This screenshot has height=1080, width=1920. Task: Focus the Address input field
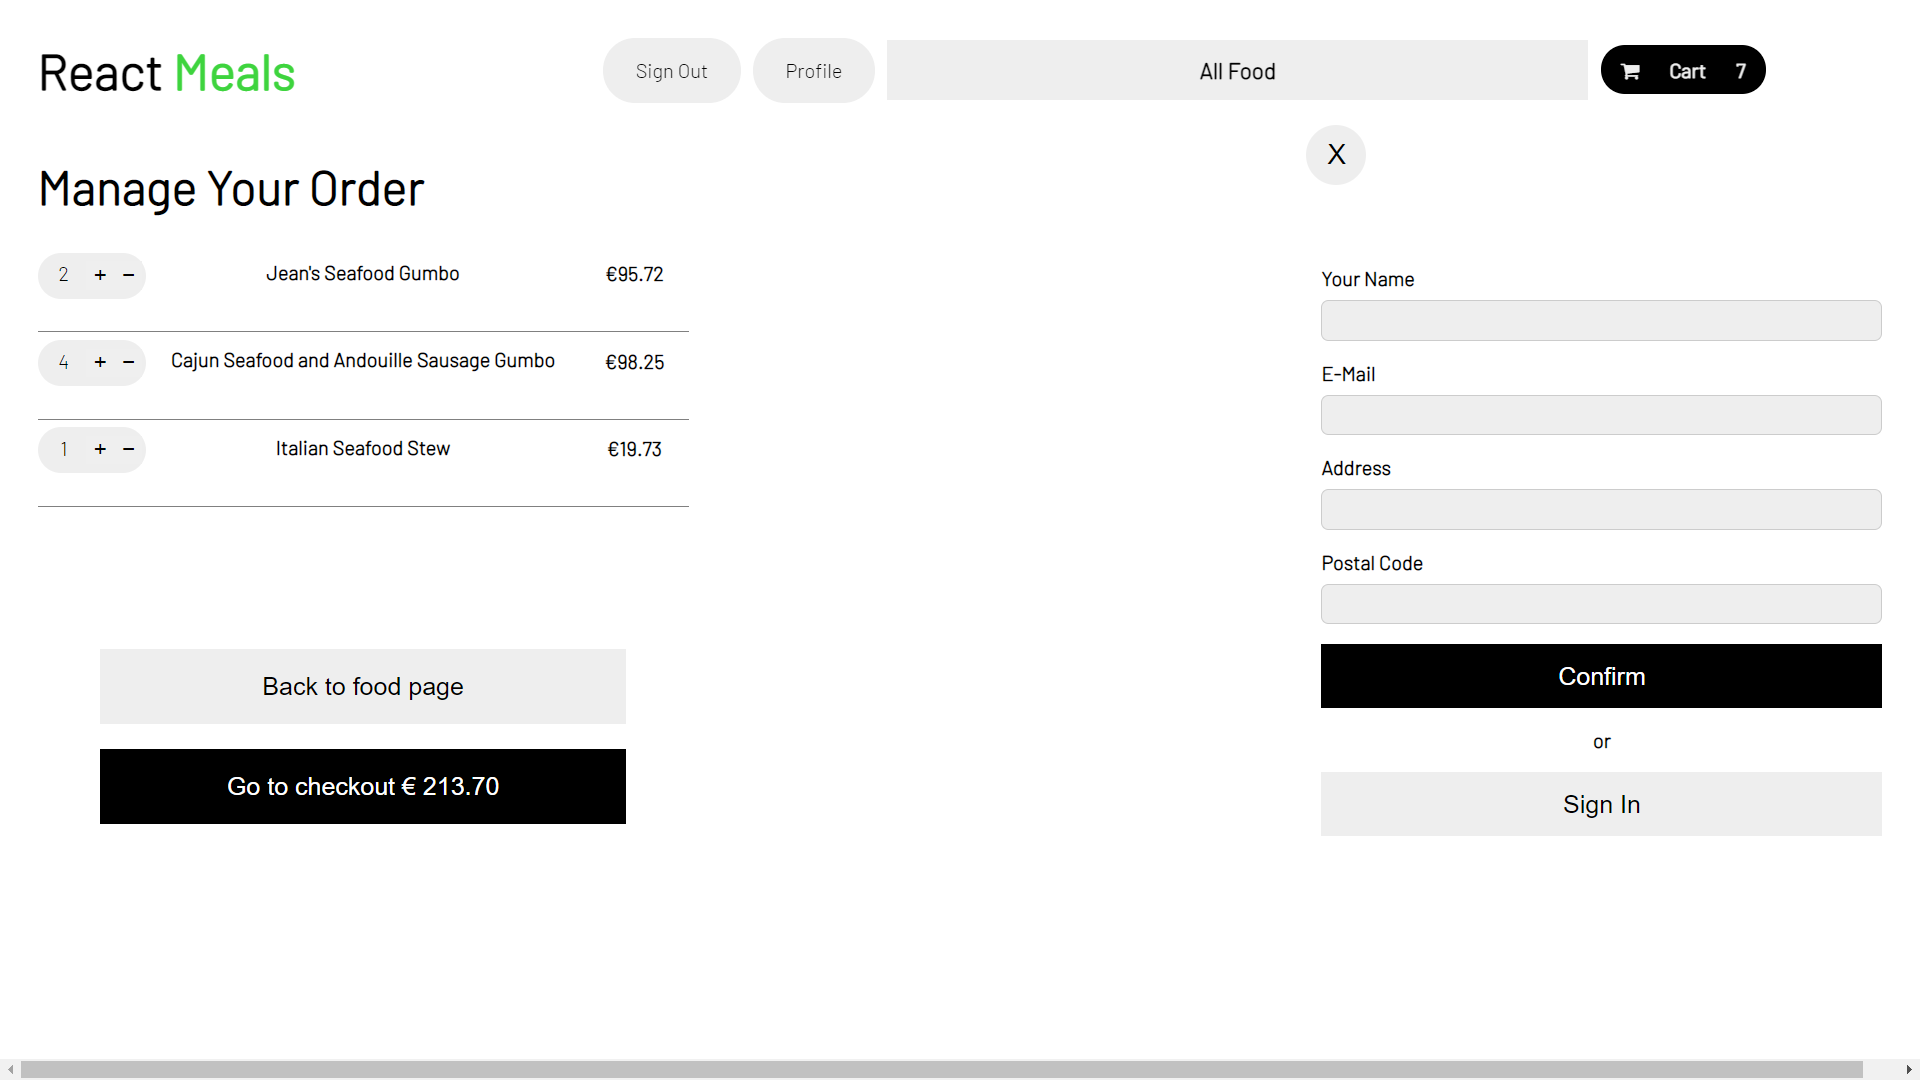(1601, 510)
